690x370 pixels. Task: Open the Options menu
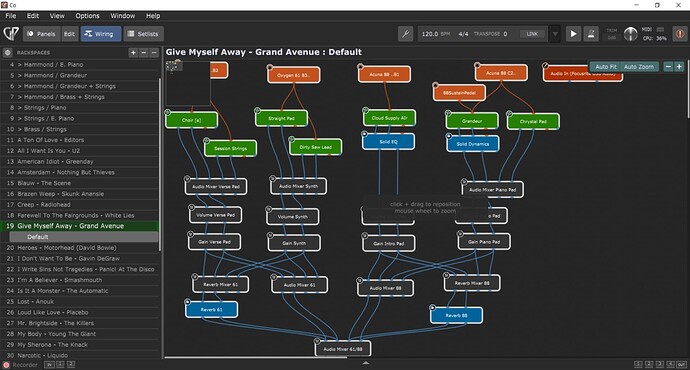pos(87,16)
